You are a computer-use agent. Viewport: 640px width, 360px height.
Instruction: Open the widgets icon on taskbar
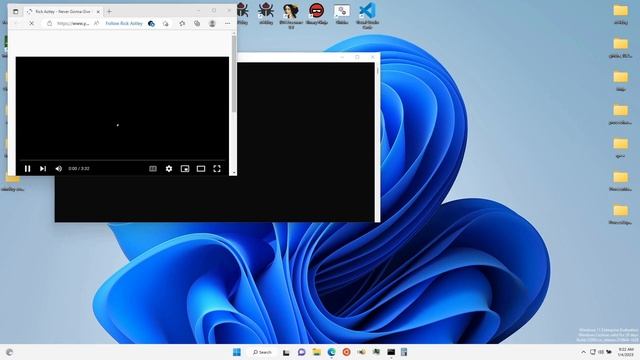pyautogui.click(x=9, y=352)
